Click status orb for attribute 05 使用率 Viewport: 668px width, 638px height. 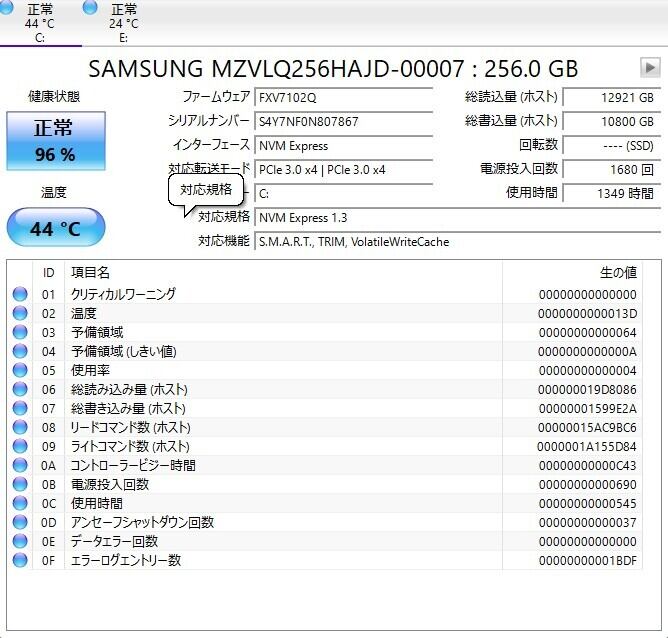click(20, 370)
